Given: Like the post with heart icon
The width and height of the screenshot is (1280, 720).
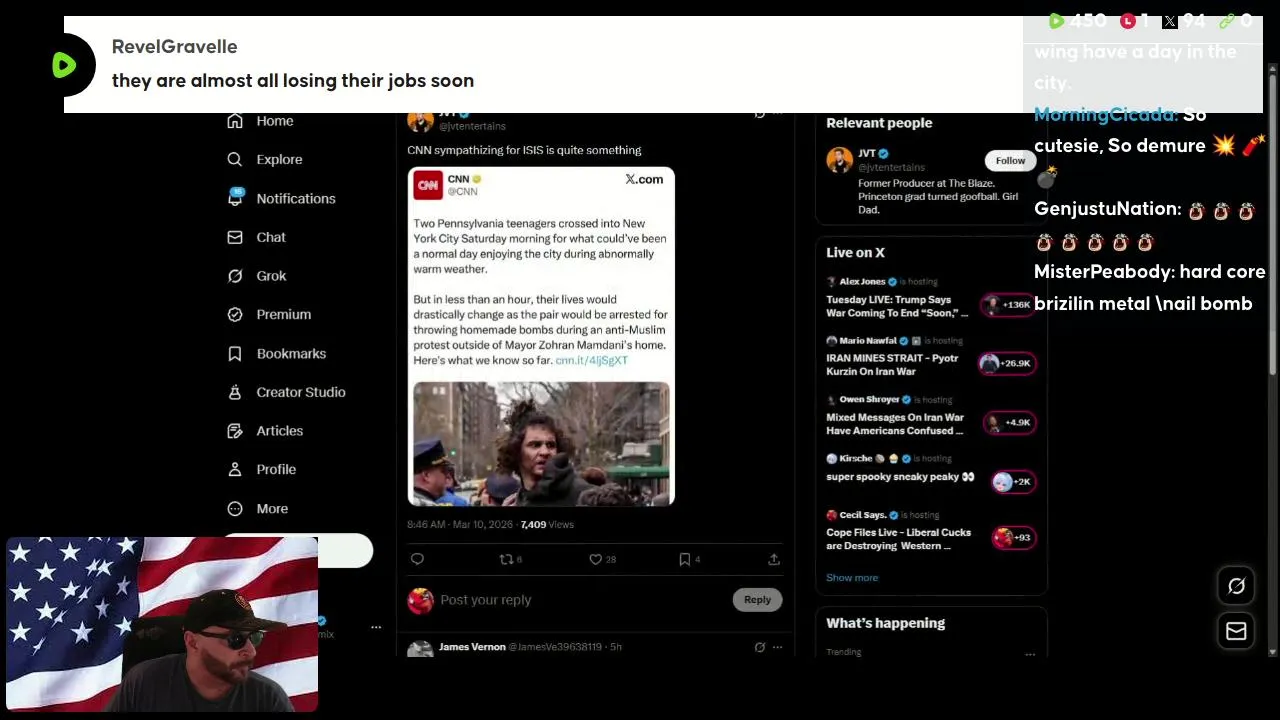Looking at the screenshot, I should pyautogui.click(x=595, y=559).
